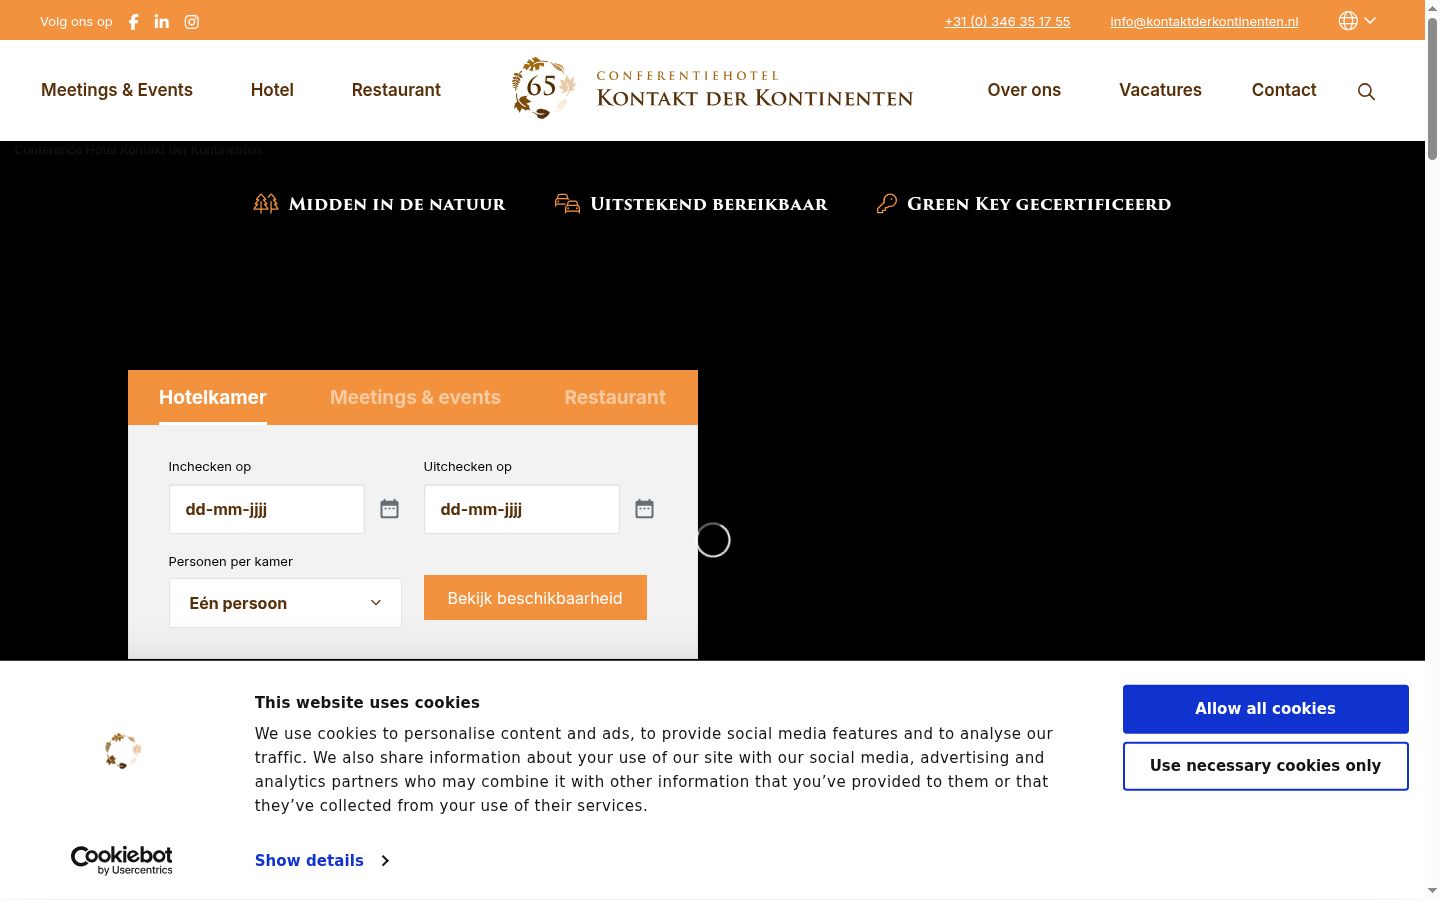Viewport: 1440px width, 900px height.
Task: Select the Hotelkamer tab
Action: pyautogui.click(x=212, y=397)
